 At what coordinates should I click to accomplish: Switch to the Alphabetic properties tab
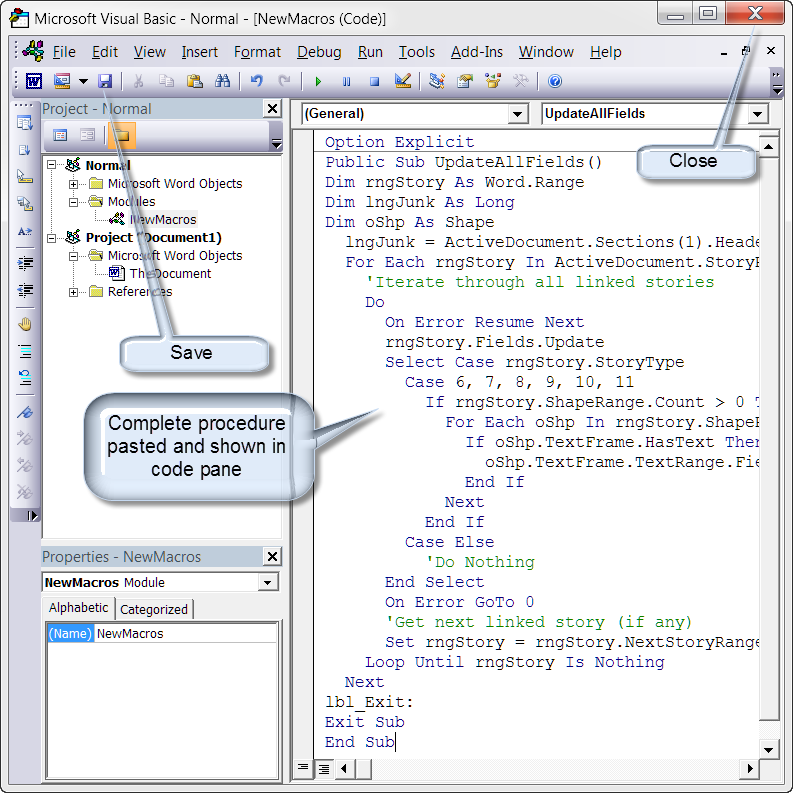(78, 608)
